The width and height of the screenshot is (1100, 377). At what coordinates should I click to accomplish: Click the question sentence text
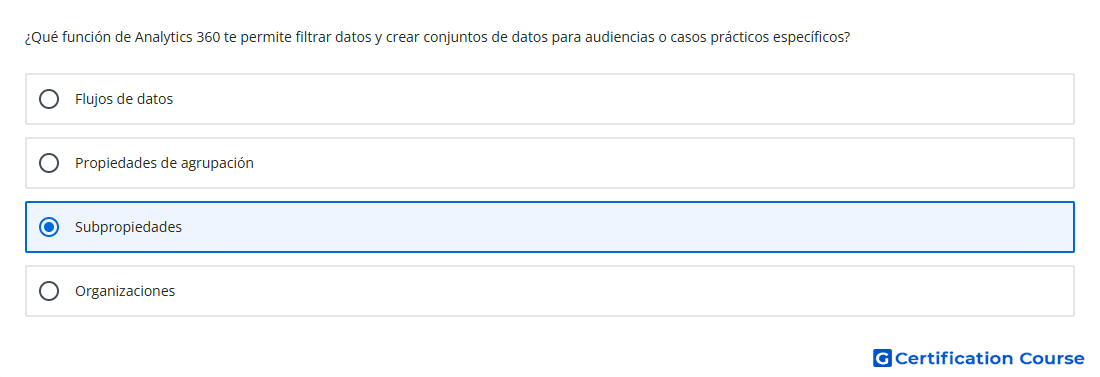click(x=438, y=37)
